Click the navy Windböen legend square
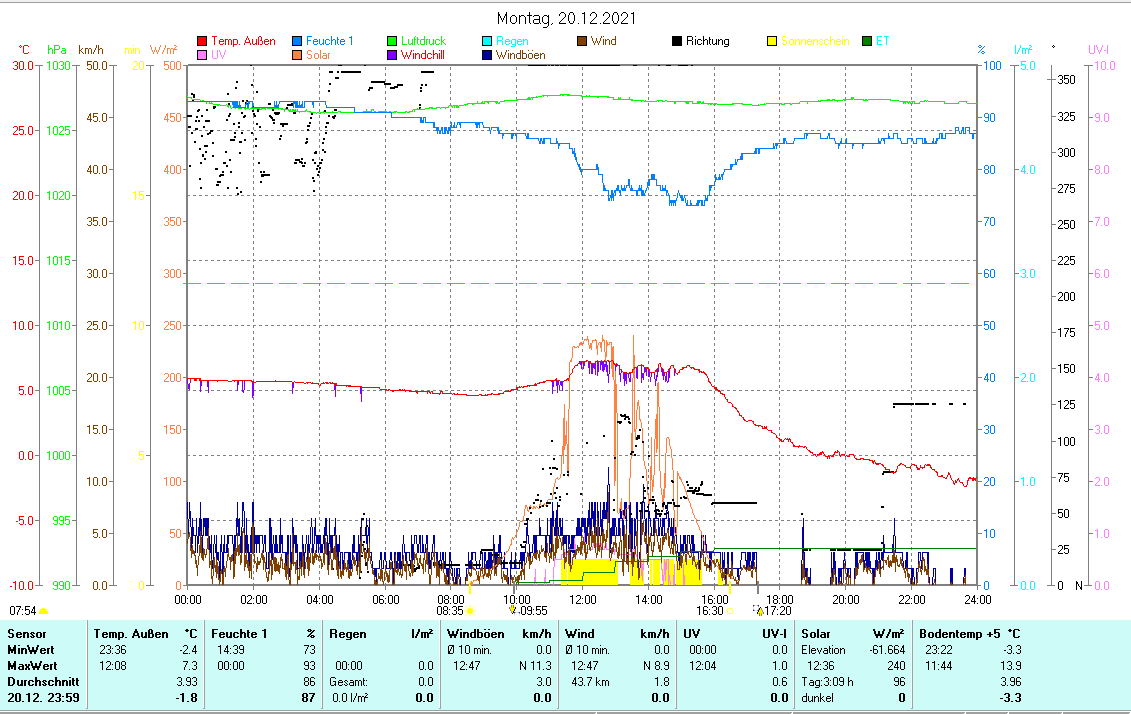Image resolution: width=1131 pixels, height=714 pixels. [488, 55]
